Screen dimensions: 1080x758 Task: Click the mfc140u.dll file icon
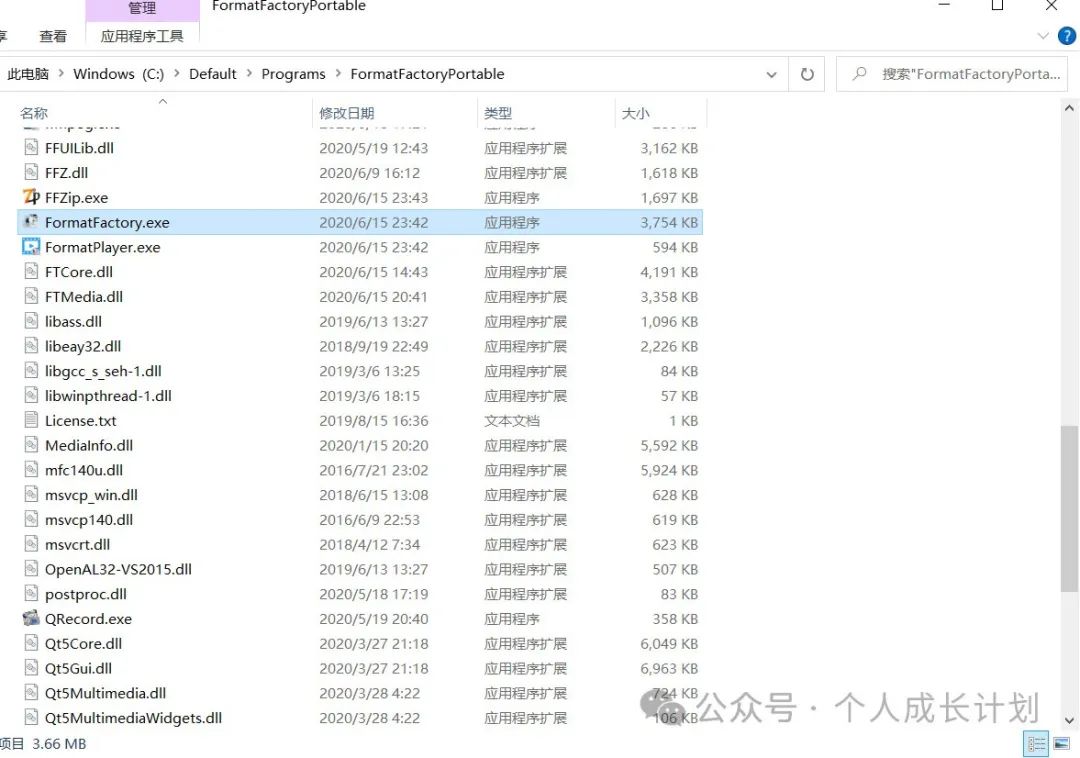click(31, 470)
